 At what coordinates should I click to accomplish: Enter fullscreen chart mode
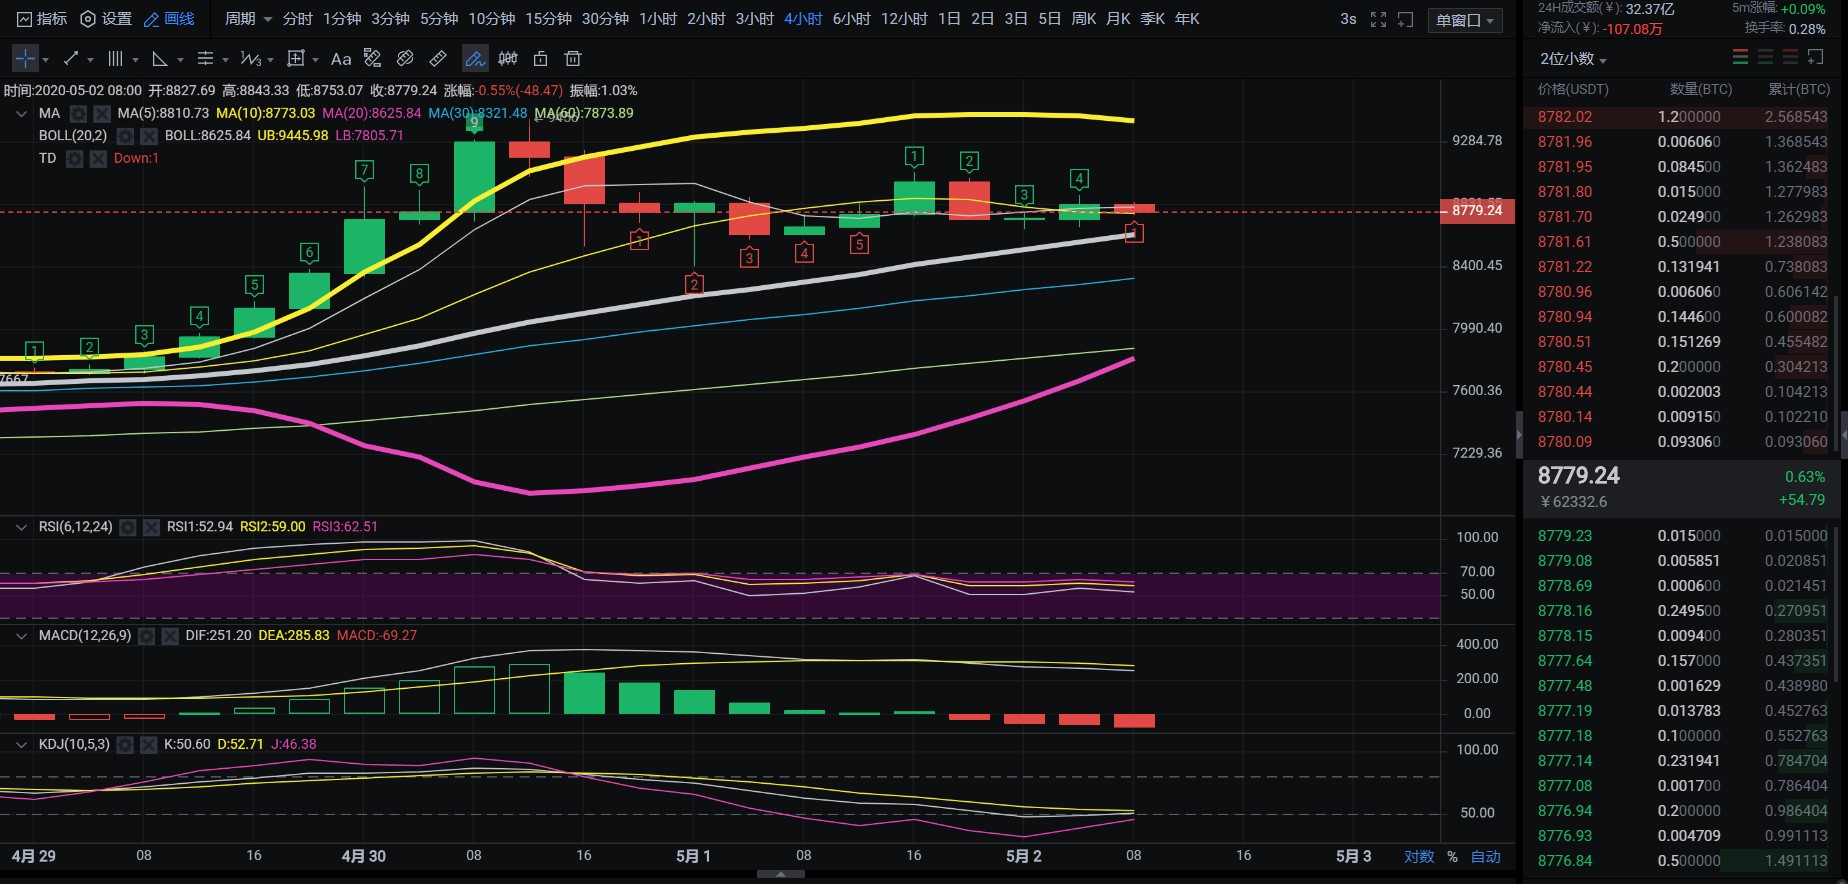1378,19
